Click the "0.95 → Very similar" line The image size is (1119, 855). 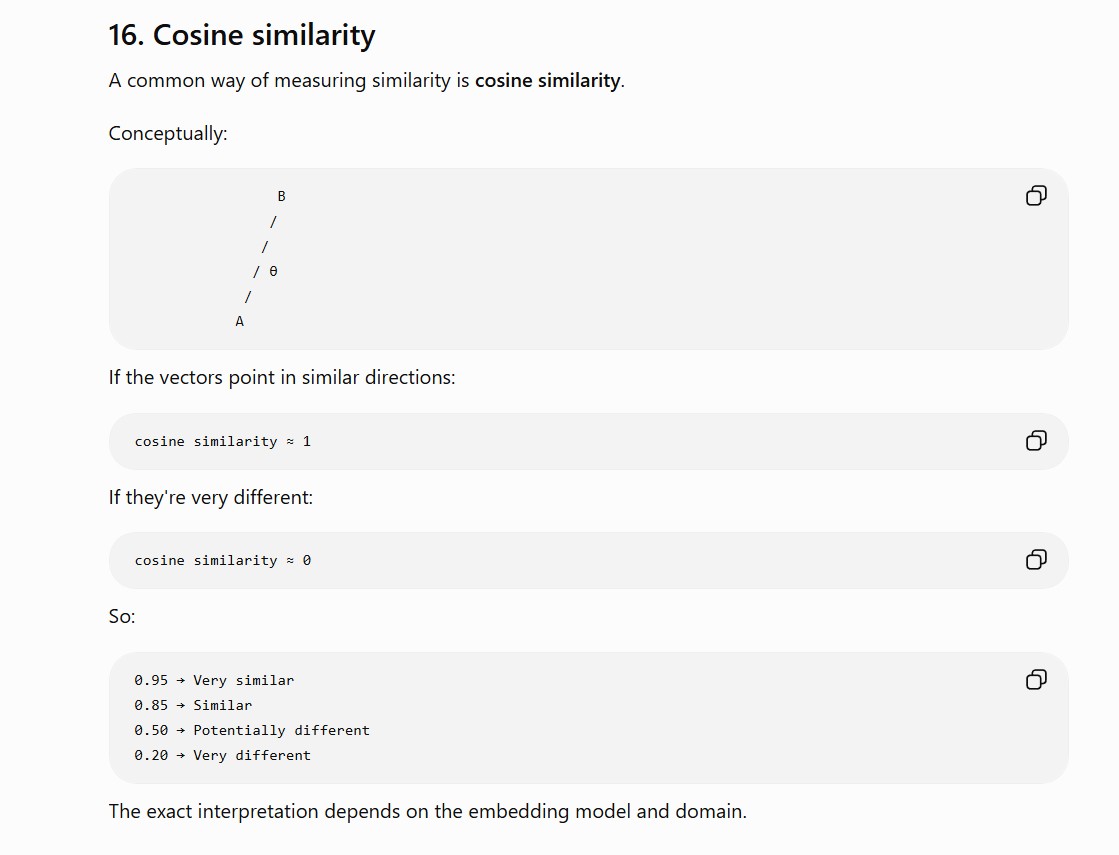214,680
